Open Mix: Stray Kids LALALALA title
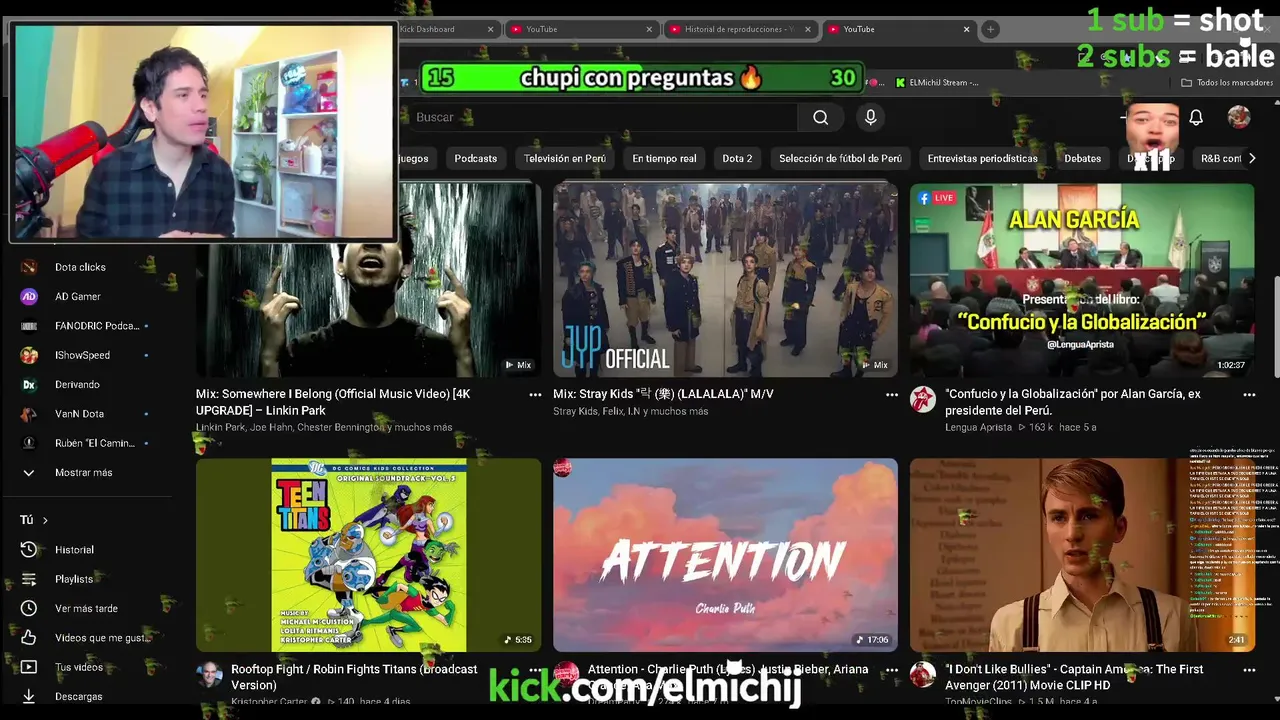Viewport: 1280px width, 720px height. tap(663, 394)
